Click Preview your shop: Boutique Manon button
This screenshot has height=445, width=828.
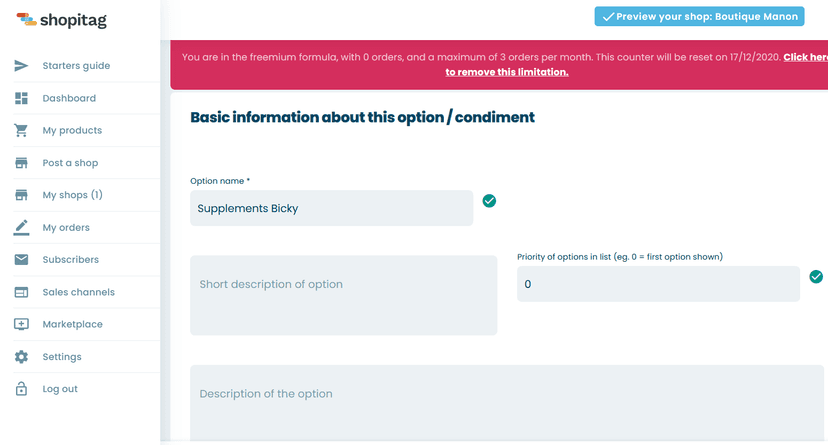699,16
